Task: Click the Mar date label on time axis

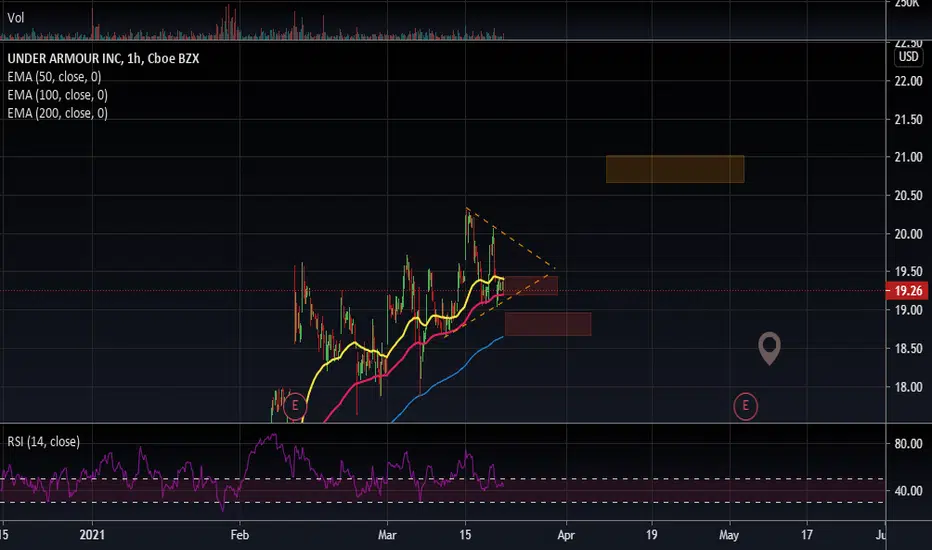Action: click(x=387, y=535)
